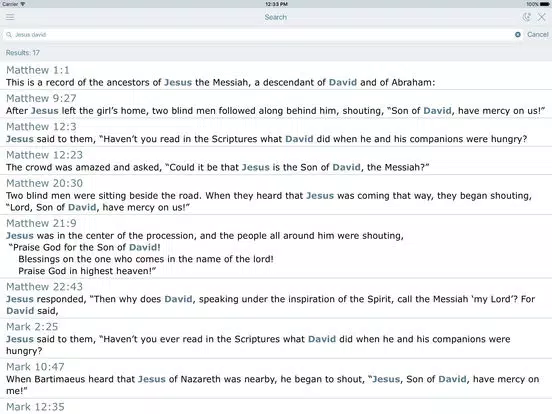This screenshot has width=552, height=414.
Task: Open Mark 10:47 search result
Action: [276, 378]
